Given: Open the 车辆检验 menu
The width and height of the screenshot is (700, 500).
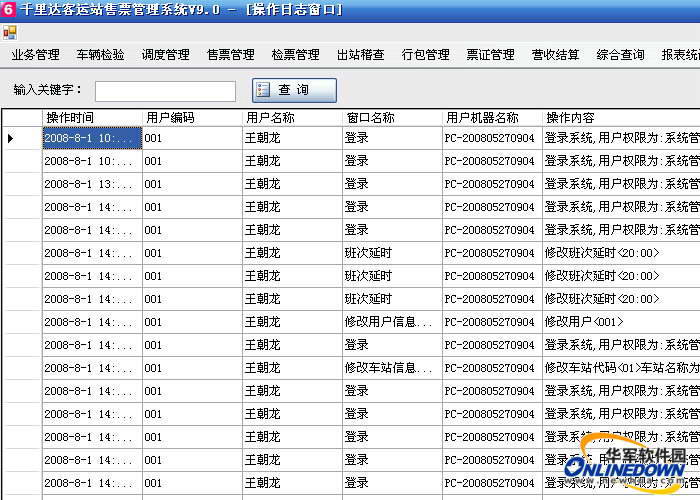Looking at the screenshot, I should [100, 55].
